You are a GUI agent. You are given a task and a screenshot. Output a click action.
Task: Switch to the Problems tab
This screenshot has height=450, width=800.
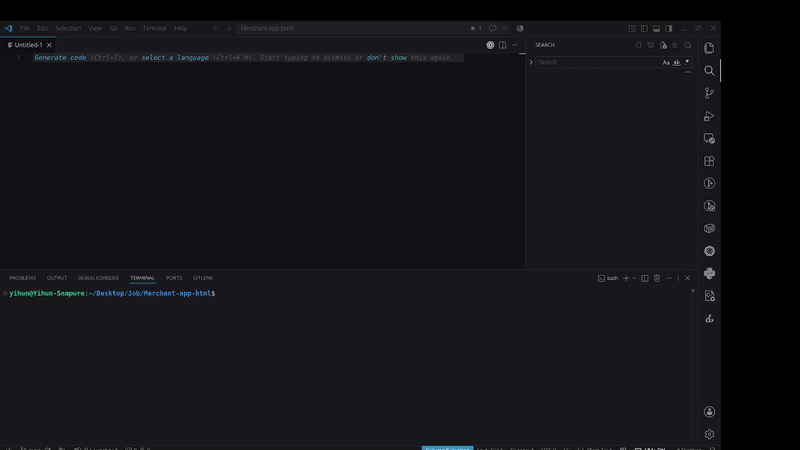pos(22,278)
